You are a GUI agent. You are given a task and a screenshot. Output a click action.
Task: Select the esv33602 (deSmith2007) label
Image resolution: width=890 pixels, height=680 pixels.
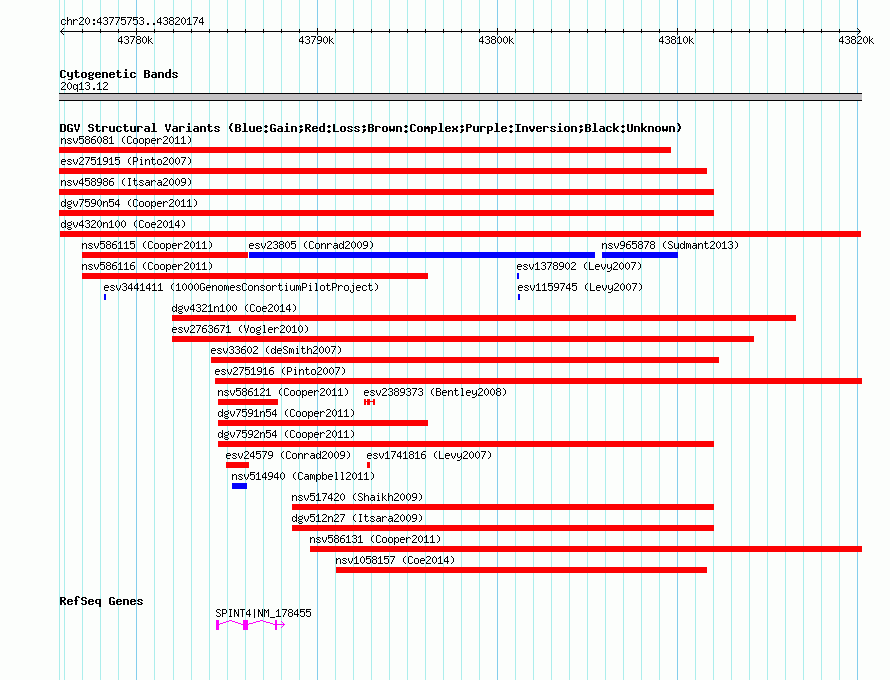[x=276, y=350]
